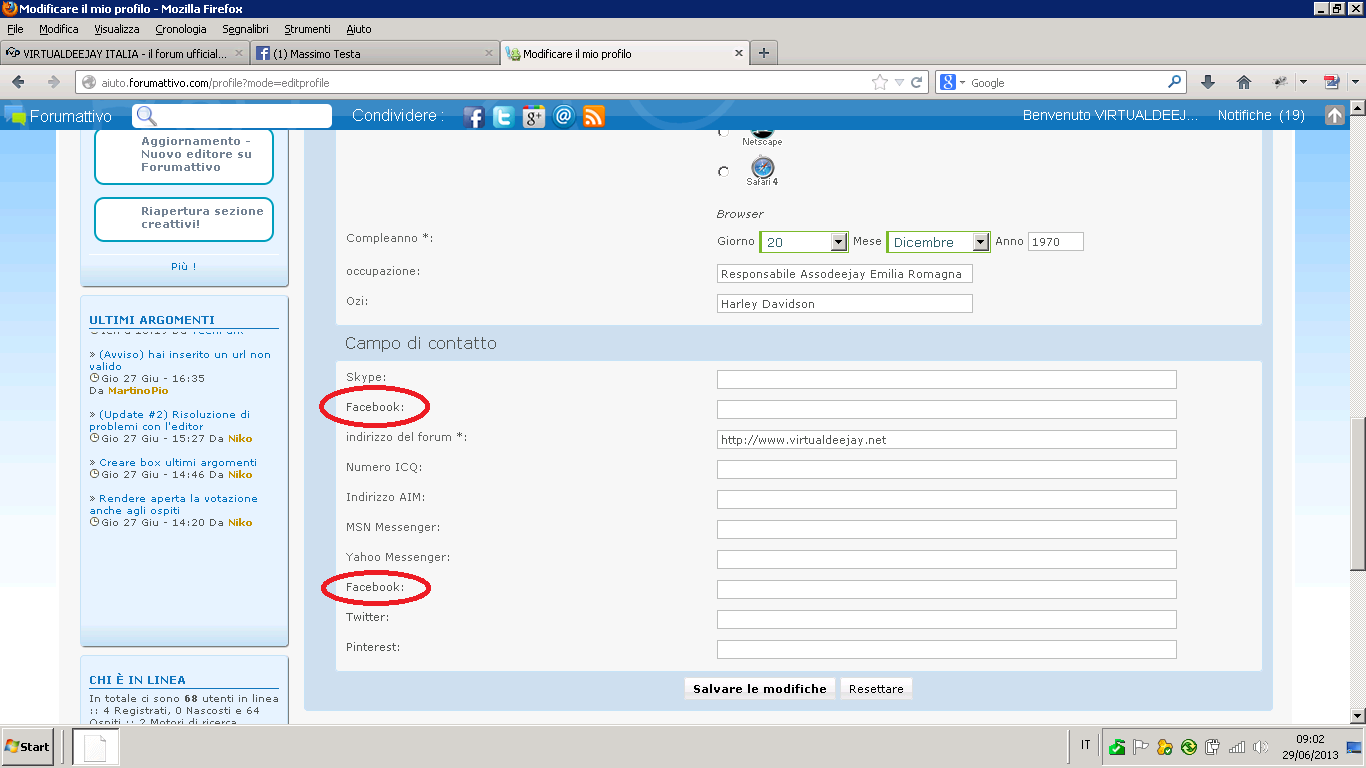Viewport: 1366px width, 768px height.
Task: Click the magnifier in Google search box
Action: click(x=1175, y=82)
